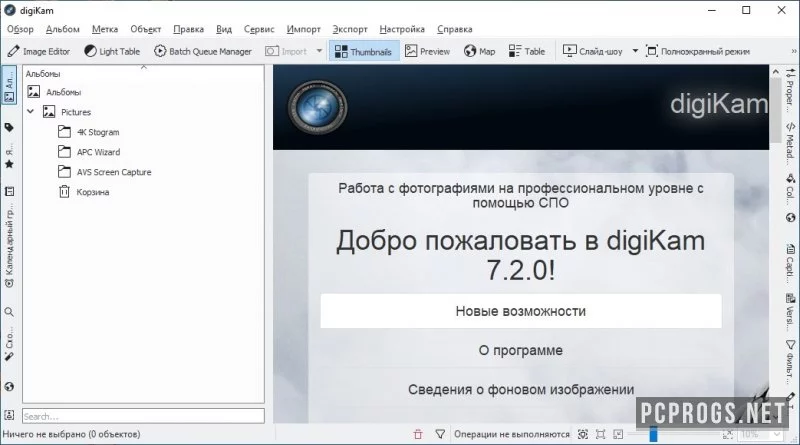Screen dimensions: 800x445
Task: Open the Обзор menu
Action: (x=20, y=29)
